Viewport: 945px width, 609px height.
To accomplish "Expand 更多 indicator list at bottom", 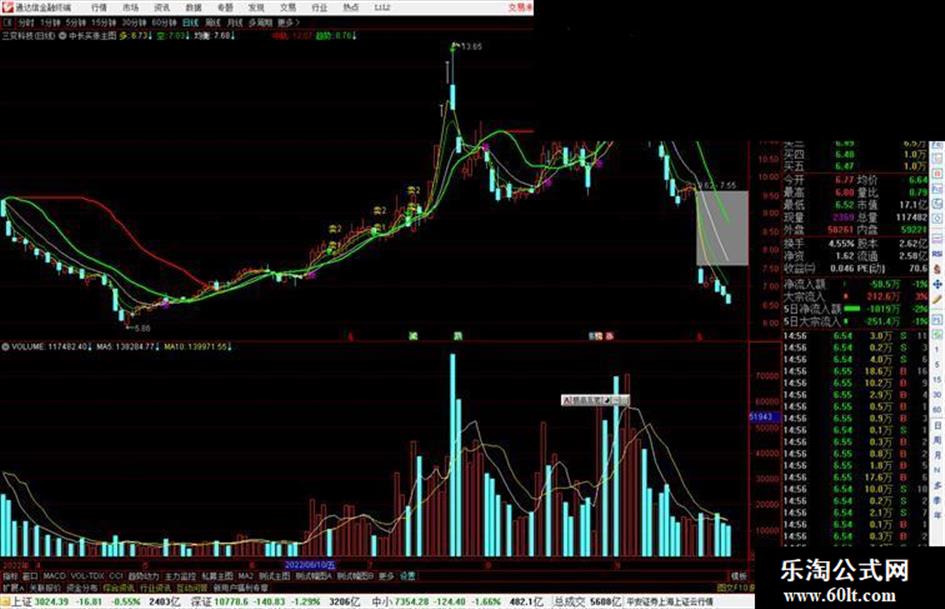I will pyautogui.click(x=386, y=576).
